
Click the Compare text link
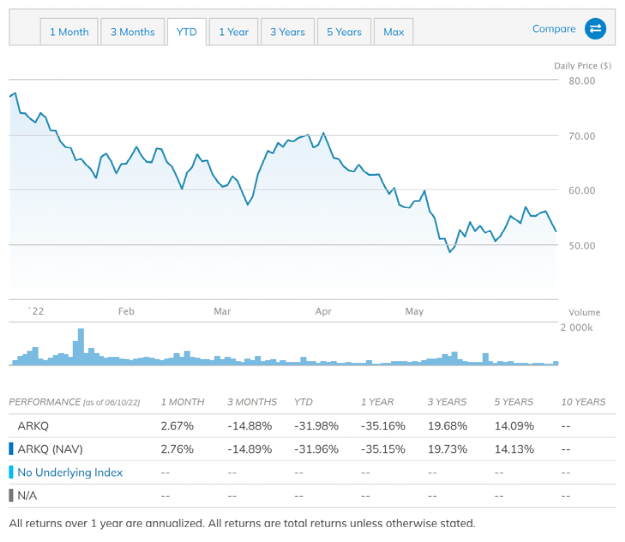point(554,29)
